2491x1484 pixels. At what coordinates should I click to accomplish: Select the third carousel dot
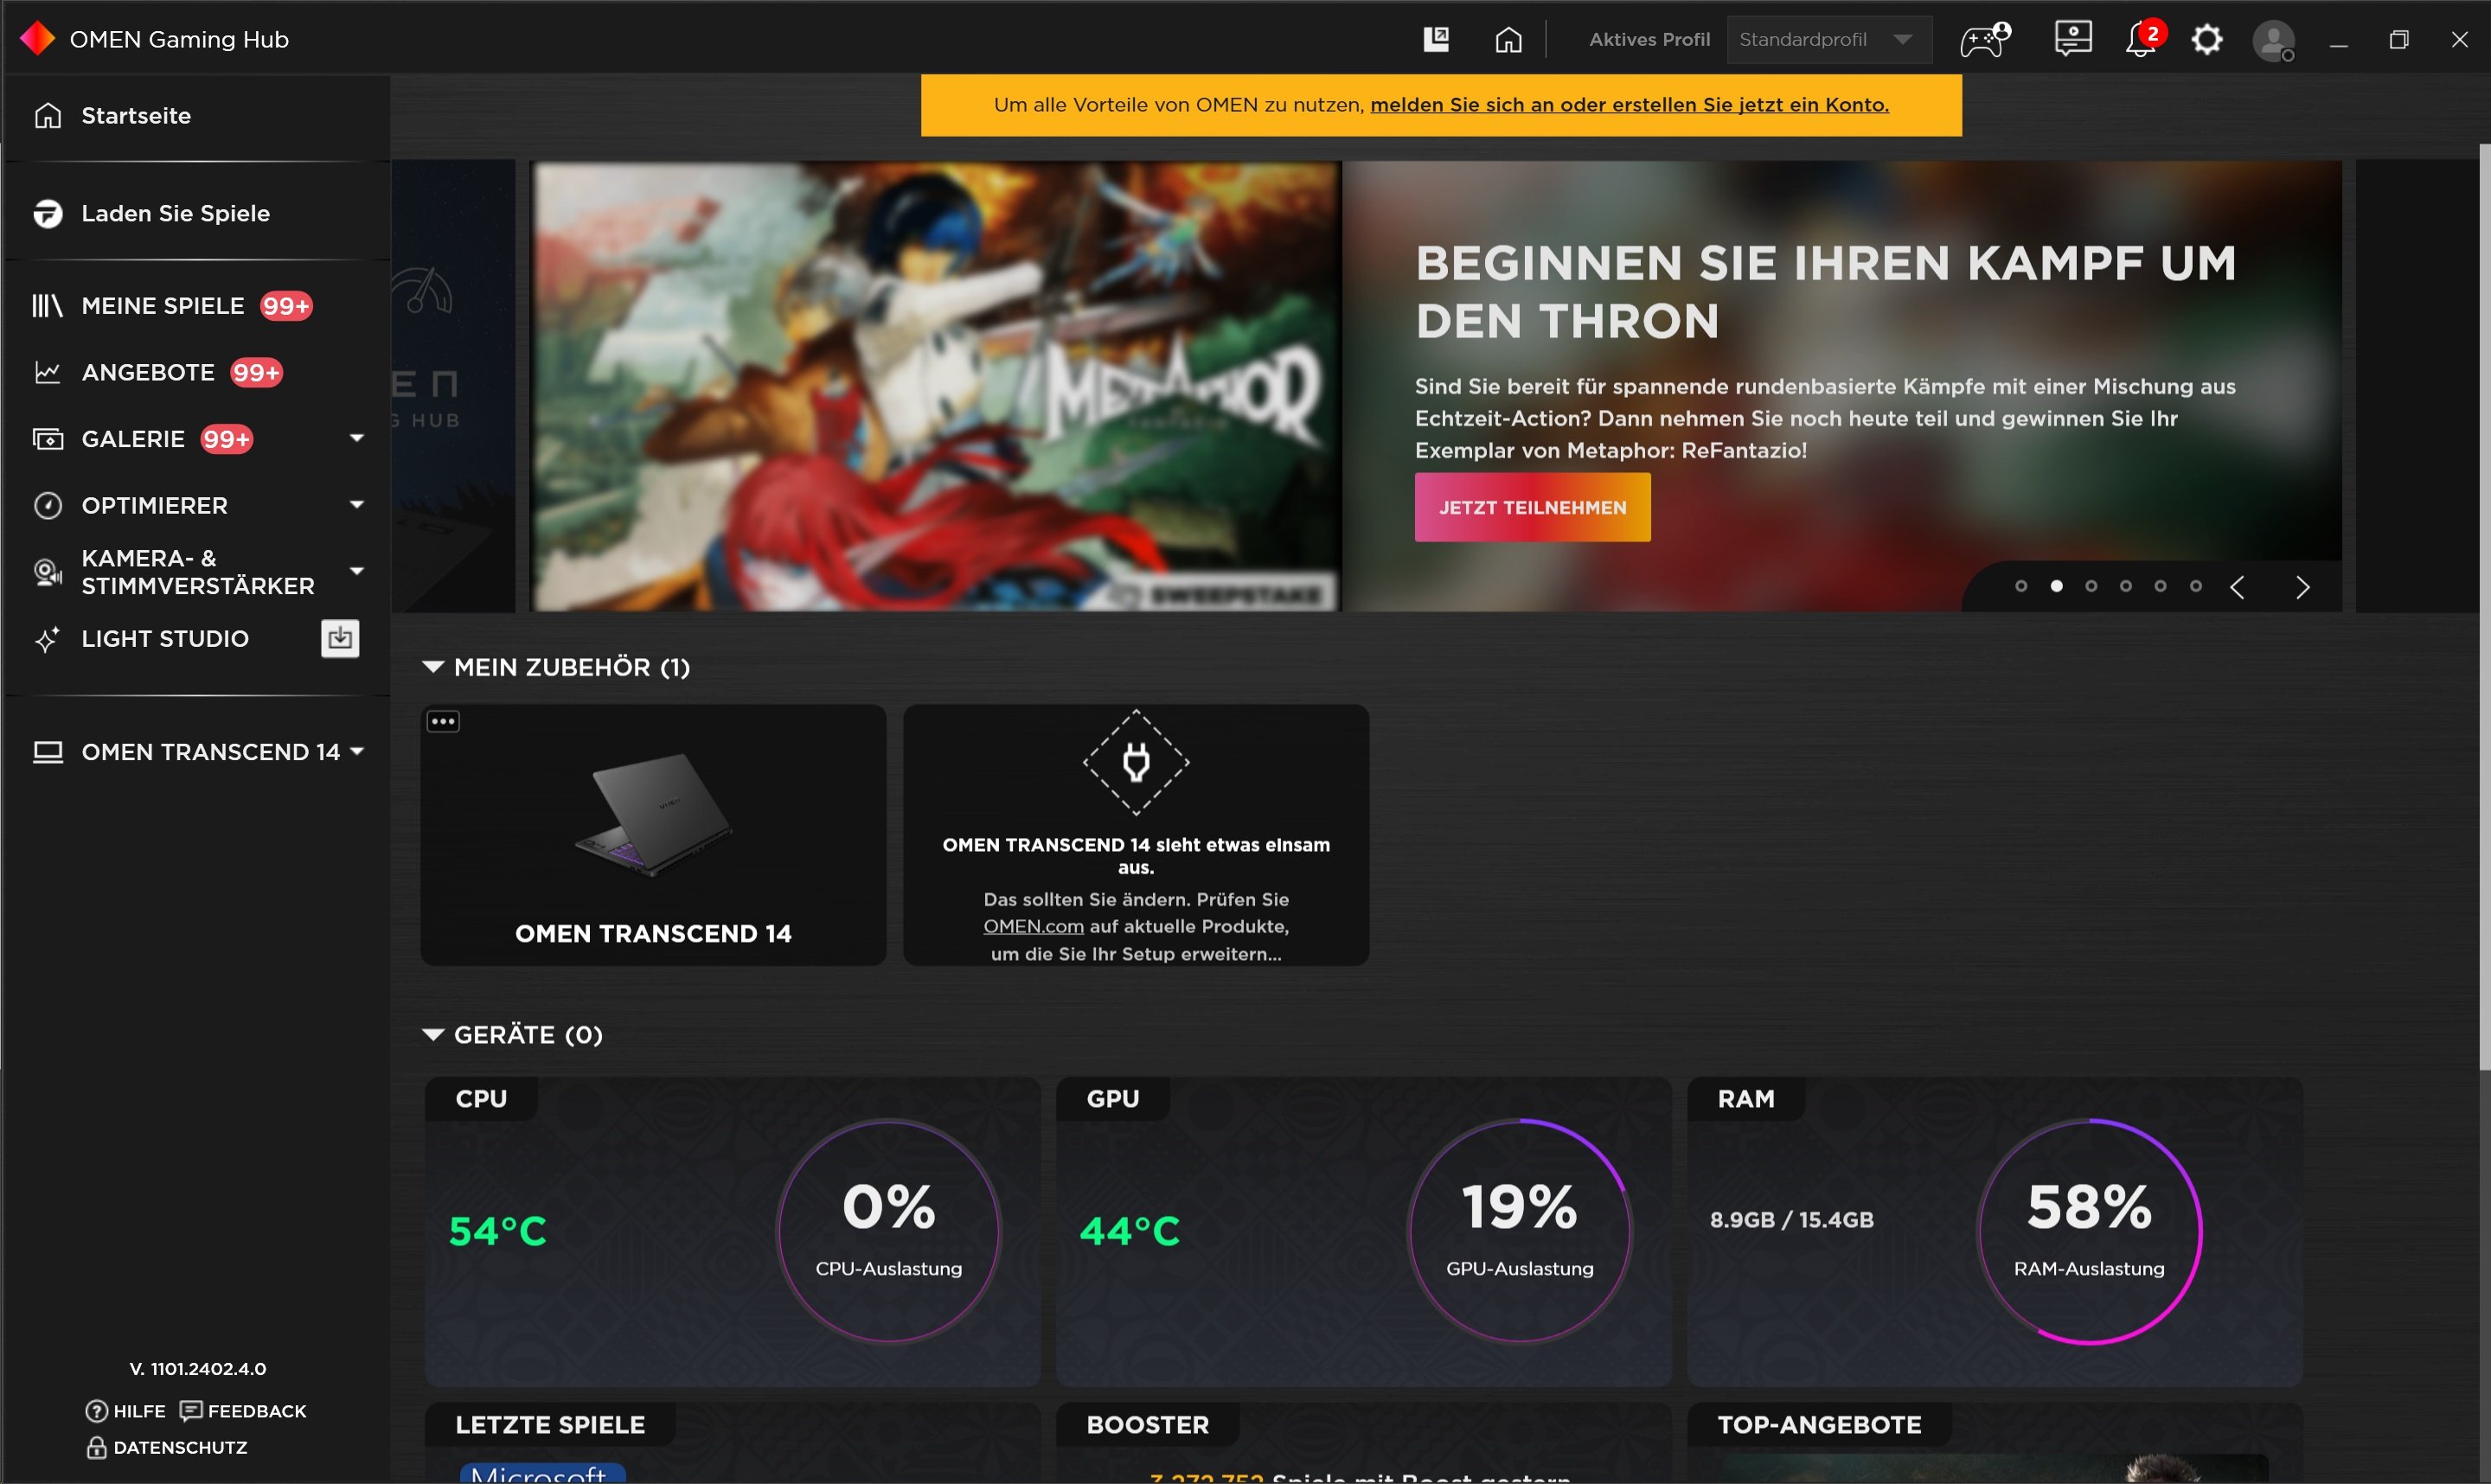pyautogui.click(x=2091, y=586)
